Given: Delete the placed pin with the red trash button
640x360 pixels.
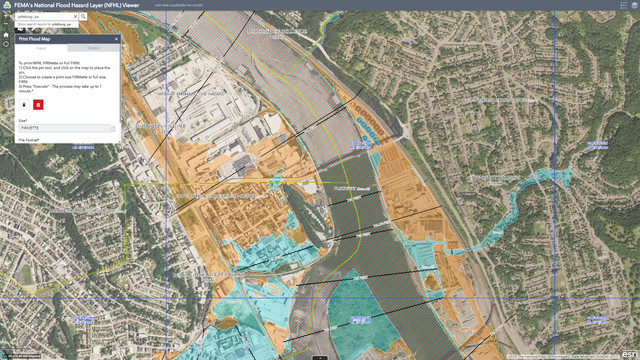Looking at the screenshot, I should click(x=38, y=105).
